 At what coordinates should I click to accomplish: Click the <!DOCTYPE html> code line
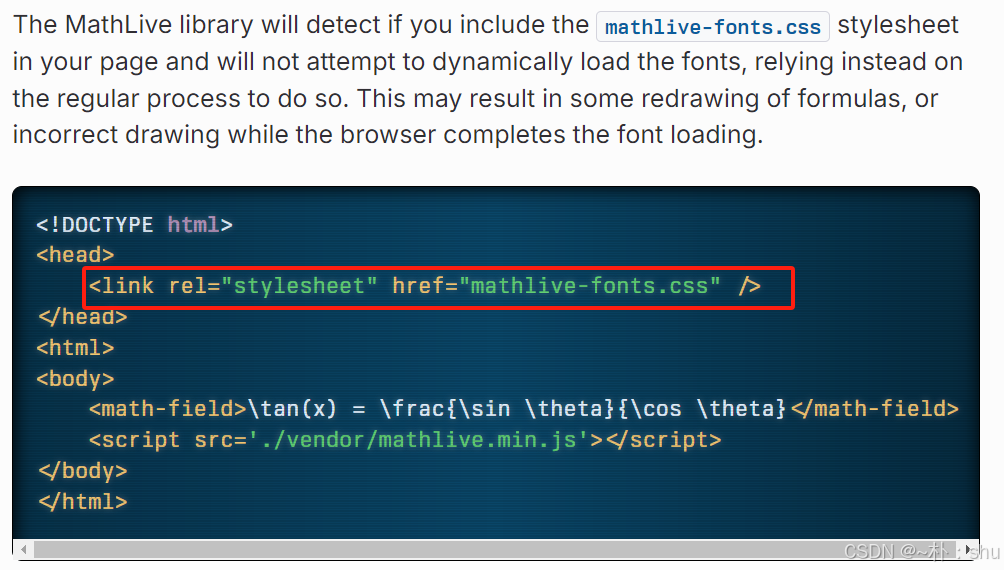134,225
